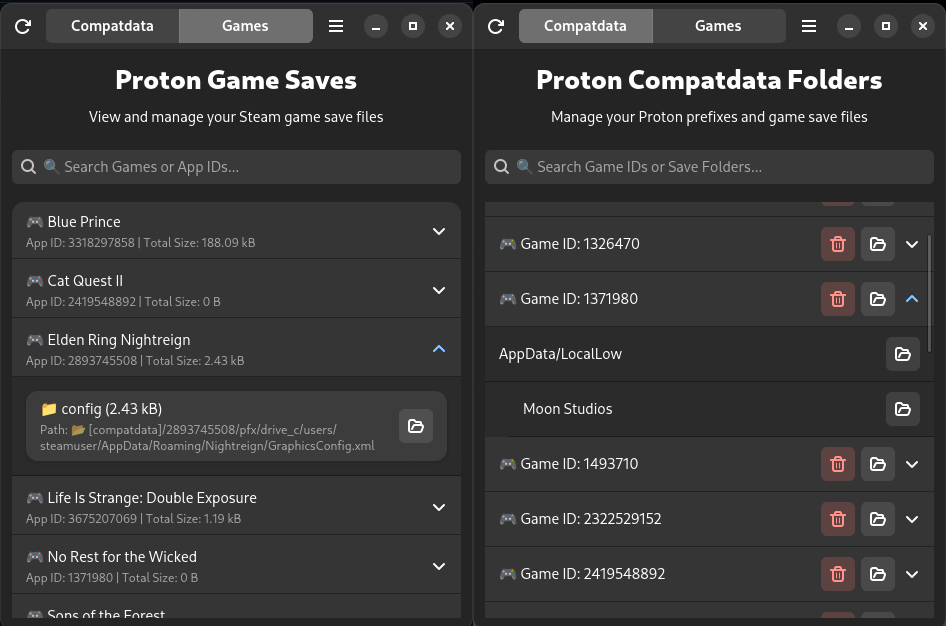Screen dimensions: 946x626
Task: Open the AppData/LocalLow folder
Action: tap(903, 354)
